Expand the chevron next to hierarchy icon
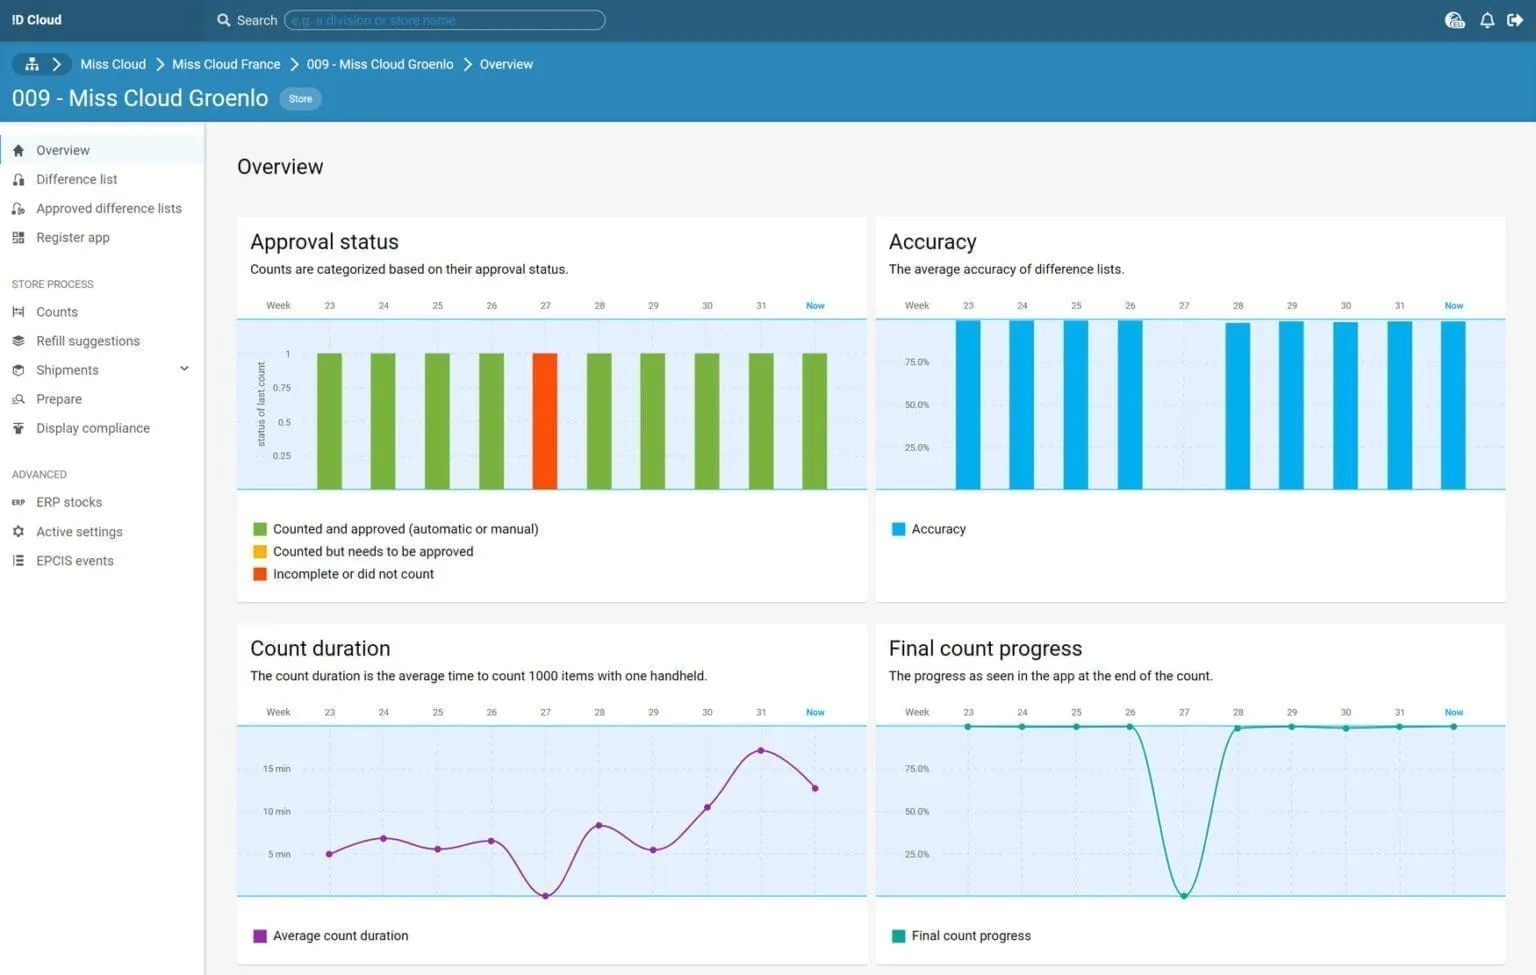This screenshot has width=1536, height=975. (x=57, y=64)
